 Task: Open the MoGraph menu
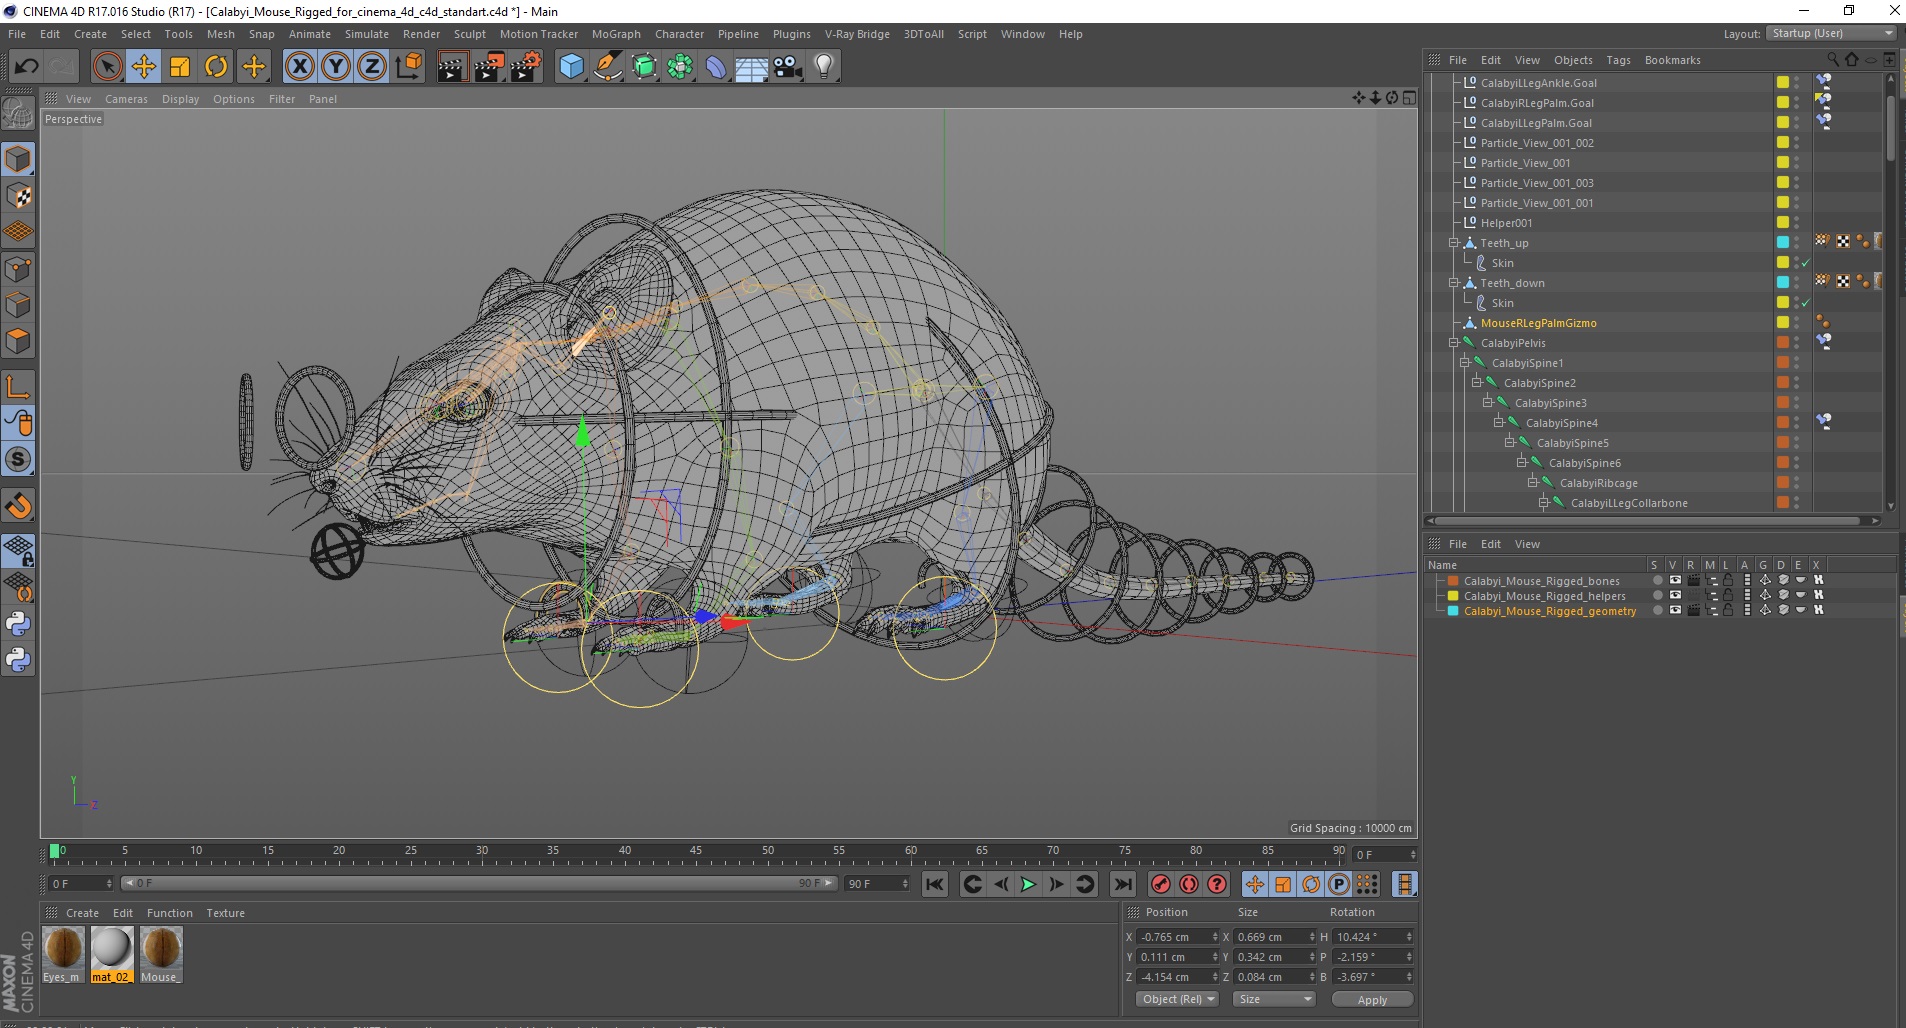point(616,34)
